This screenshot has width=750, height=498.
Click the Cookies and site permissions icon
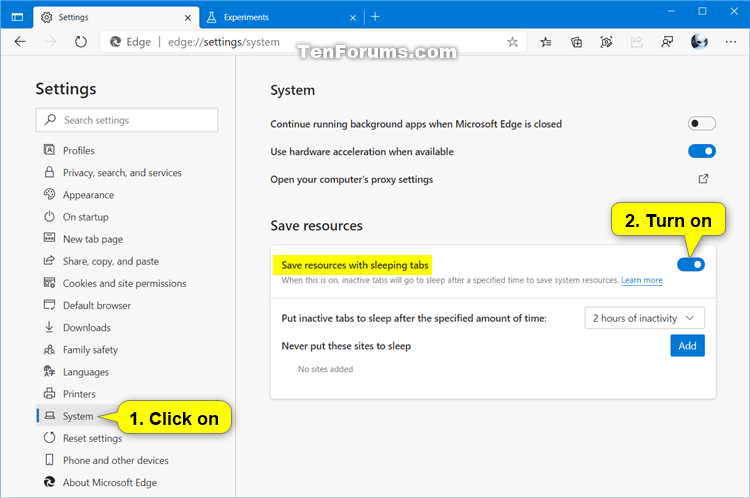[49, 282]
